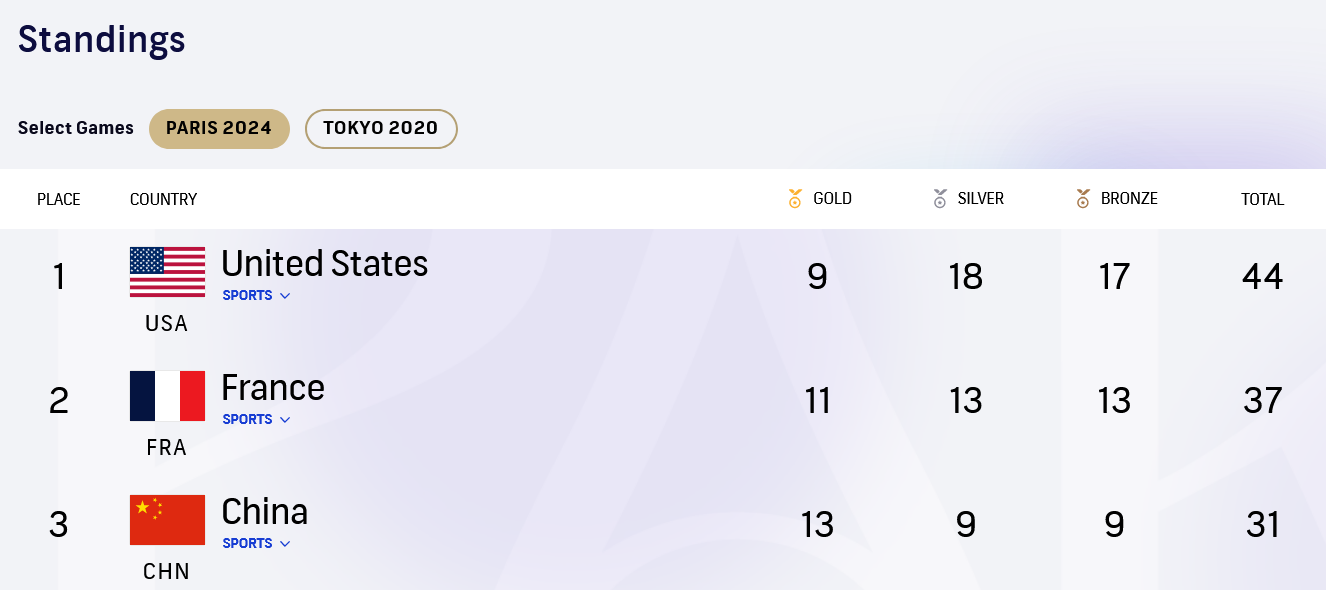The width and height of the screenshot is (1326, 590).
Task: Click the FRA country code label
Action: point(167,448)
